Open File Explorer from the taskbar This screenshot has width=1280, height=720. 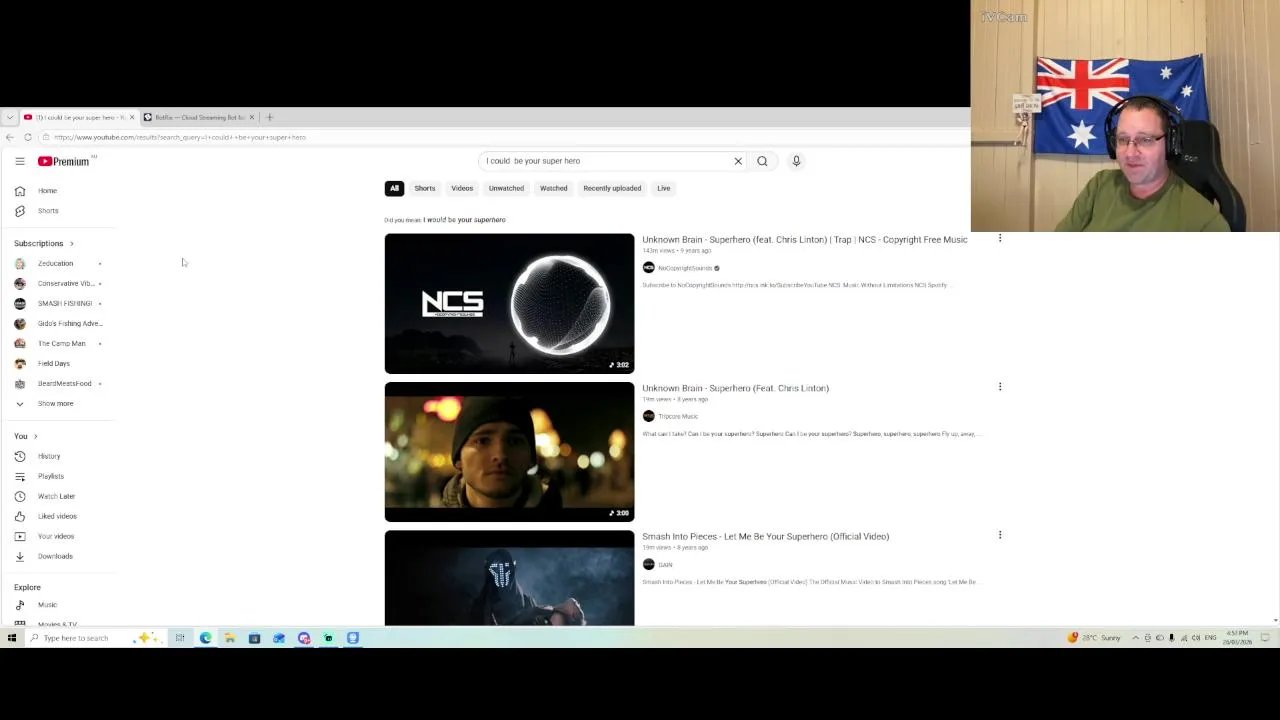pos(229,638)
